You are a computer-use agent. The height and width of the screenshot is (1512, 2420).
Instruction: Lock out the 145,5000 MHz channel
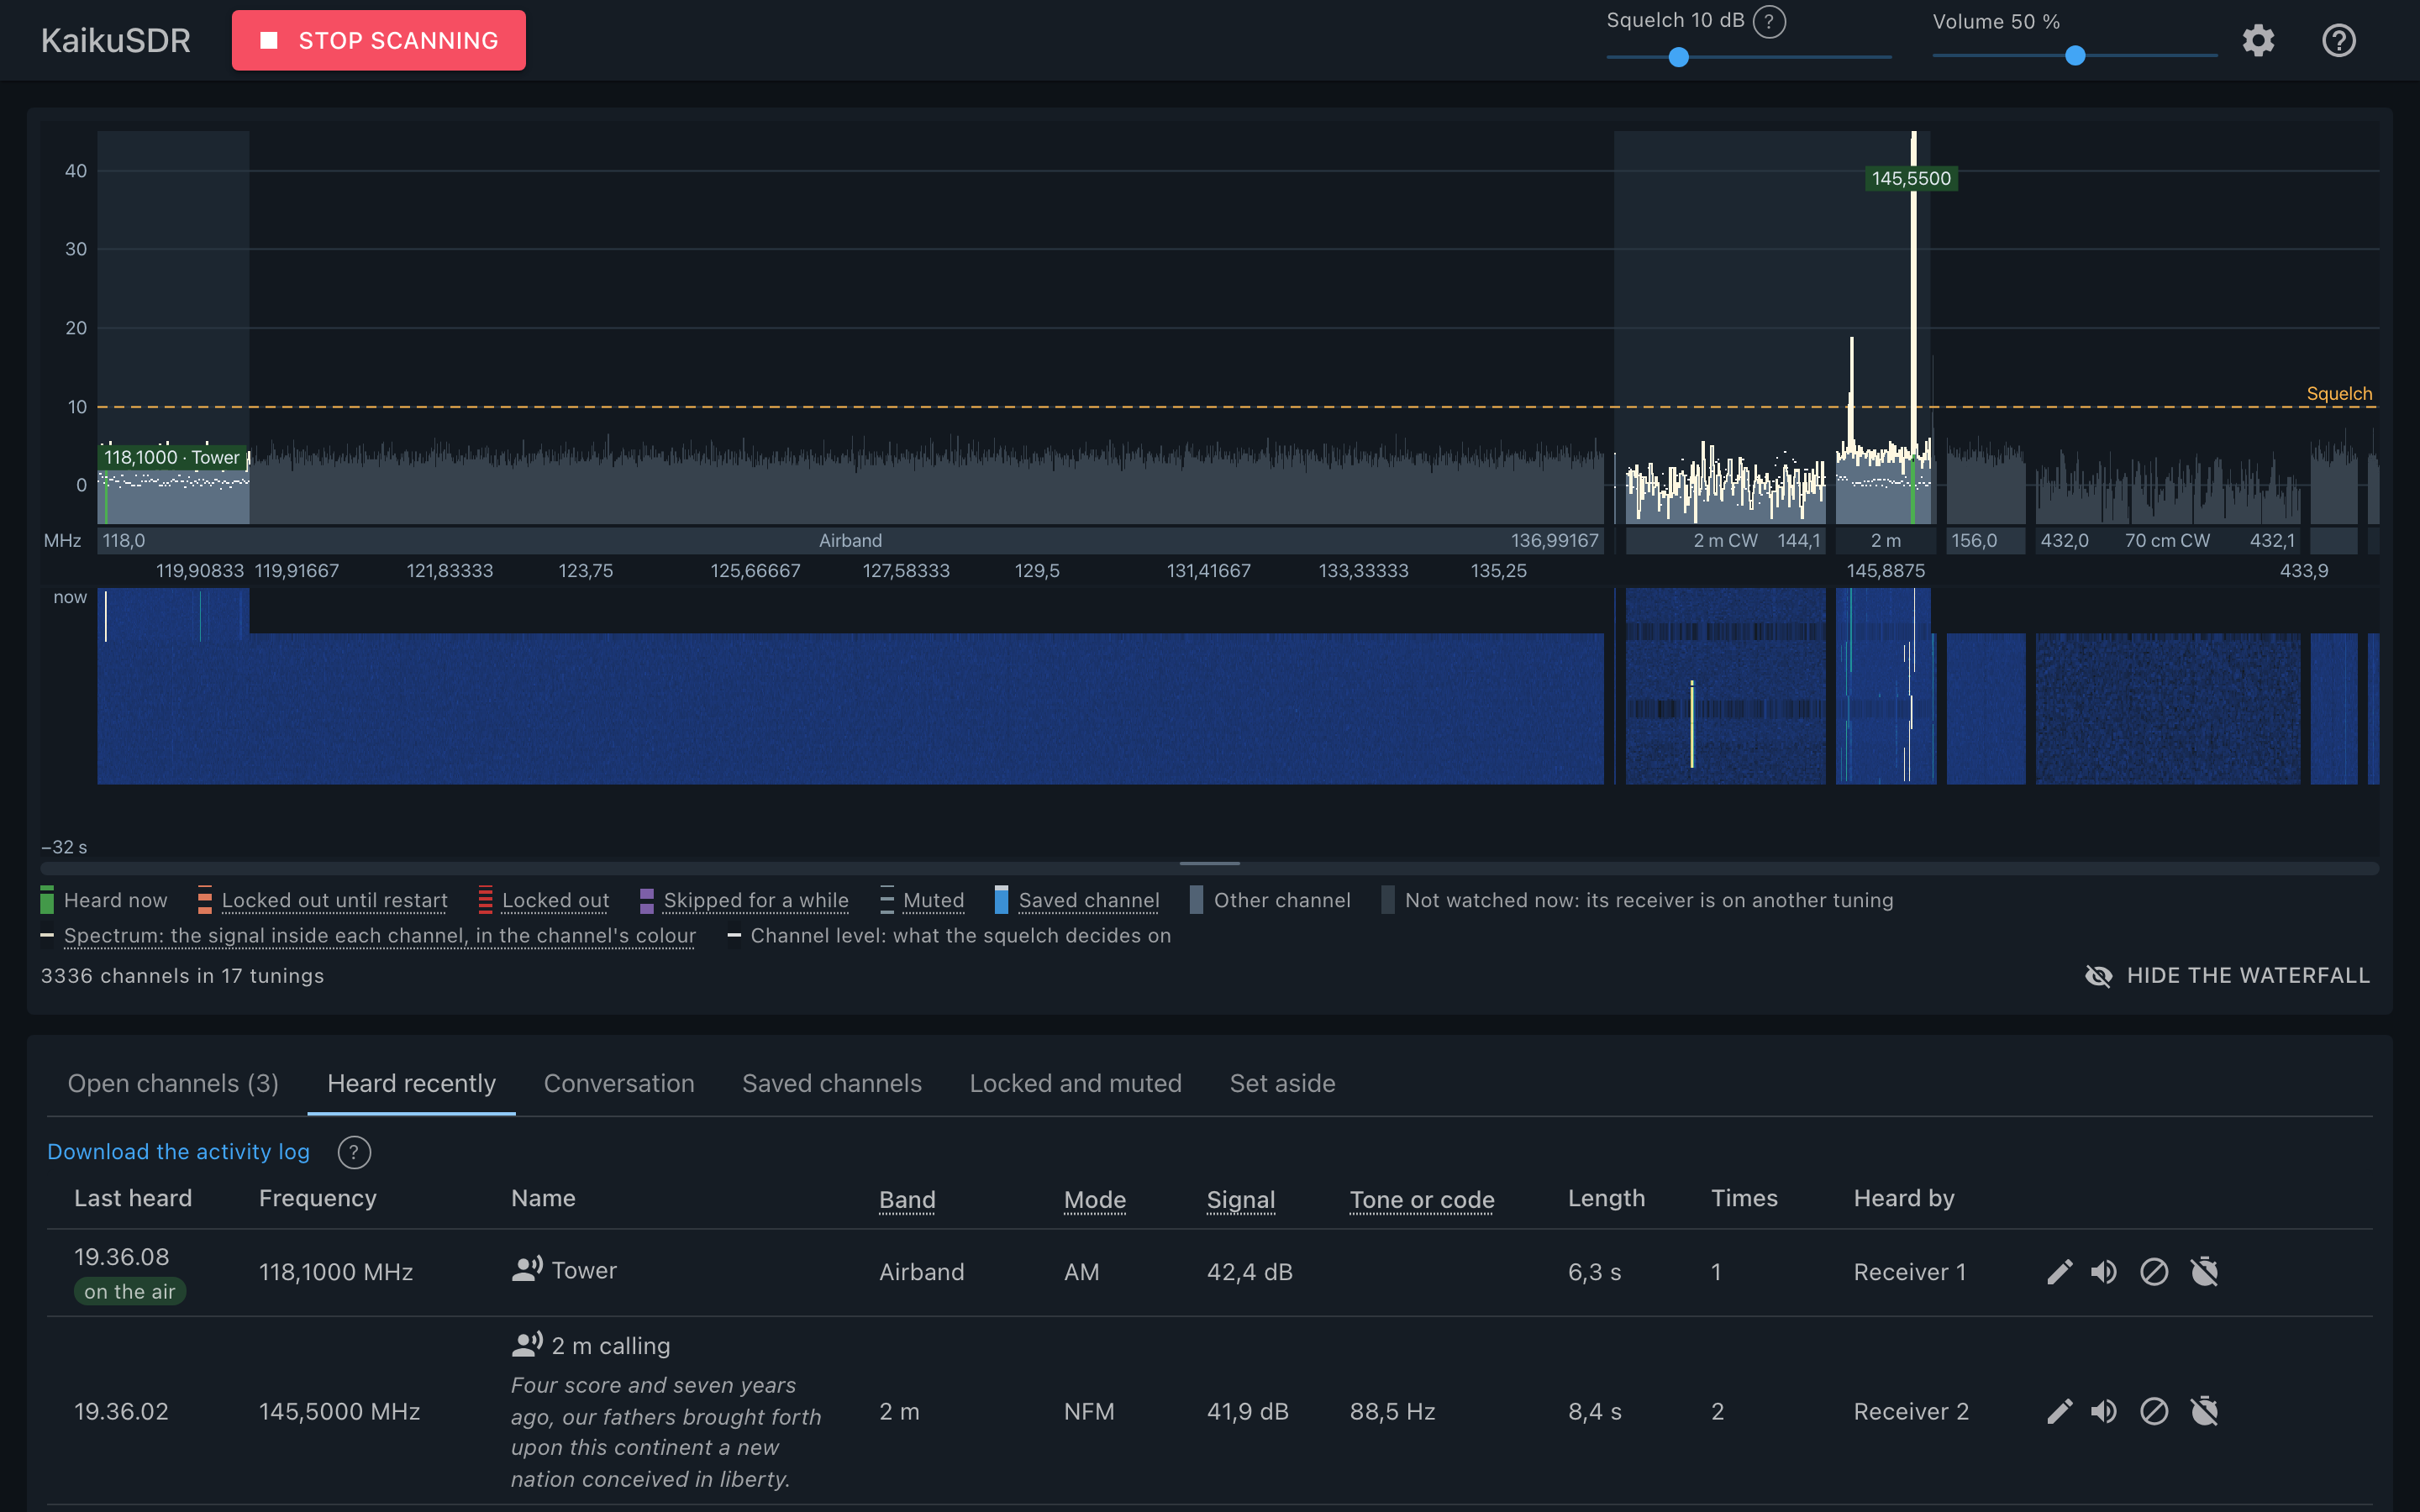(2154, 1411)
